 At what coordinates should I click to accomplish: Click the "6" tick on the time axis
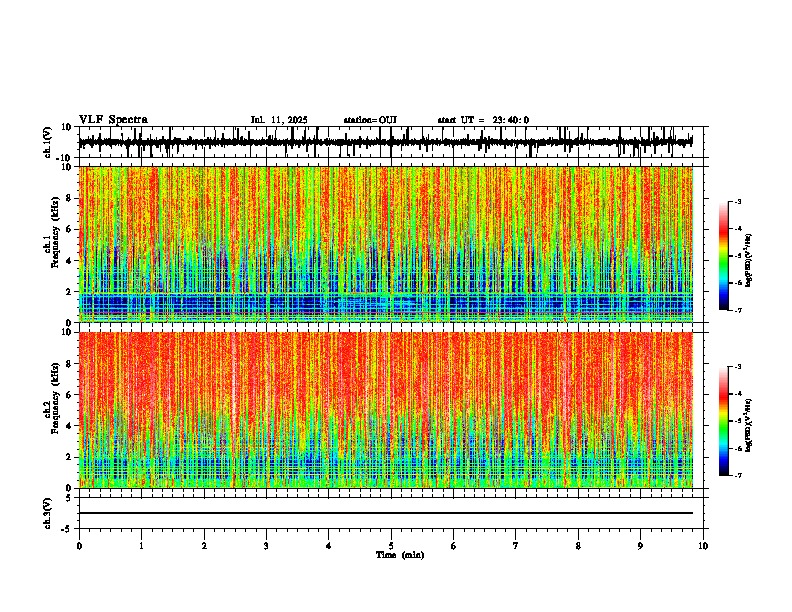(x=454, y=546)
